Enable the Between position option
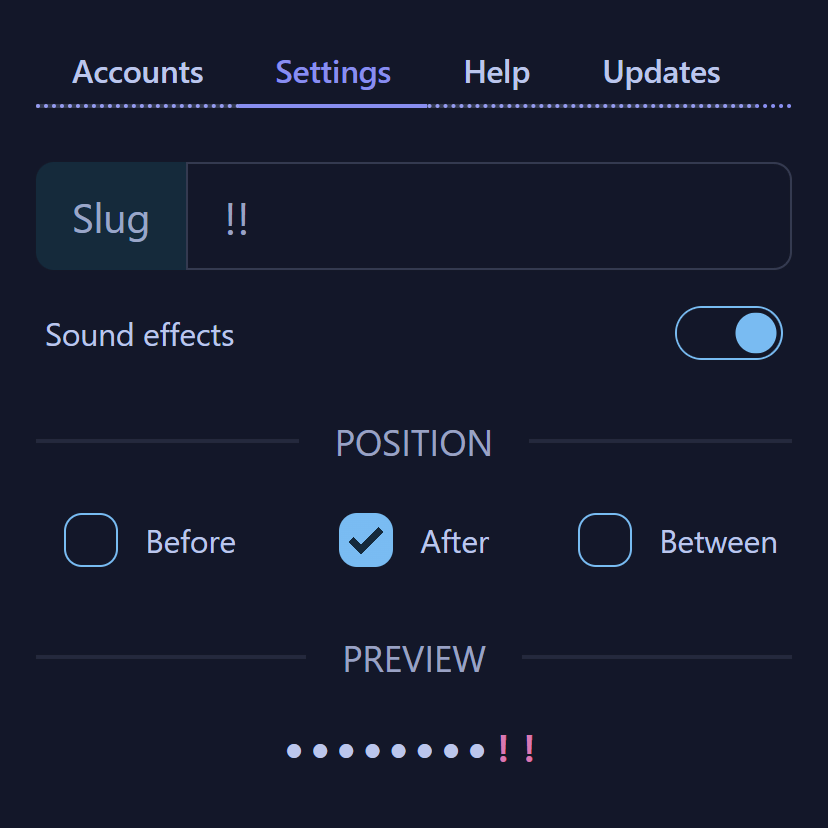Screen dimensions: 828x828 tap(603, 540)
